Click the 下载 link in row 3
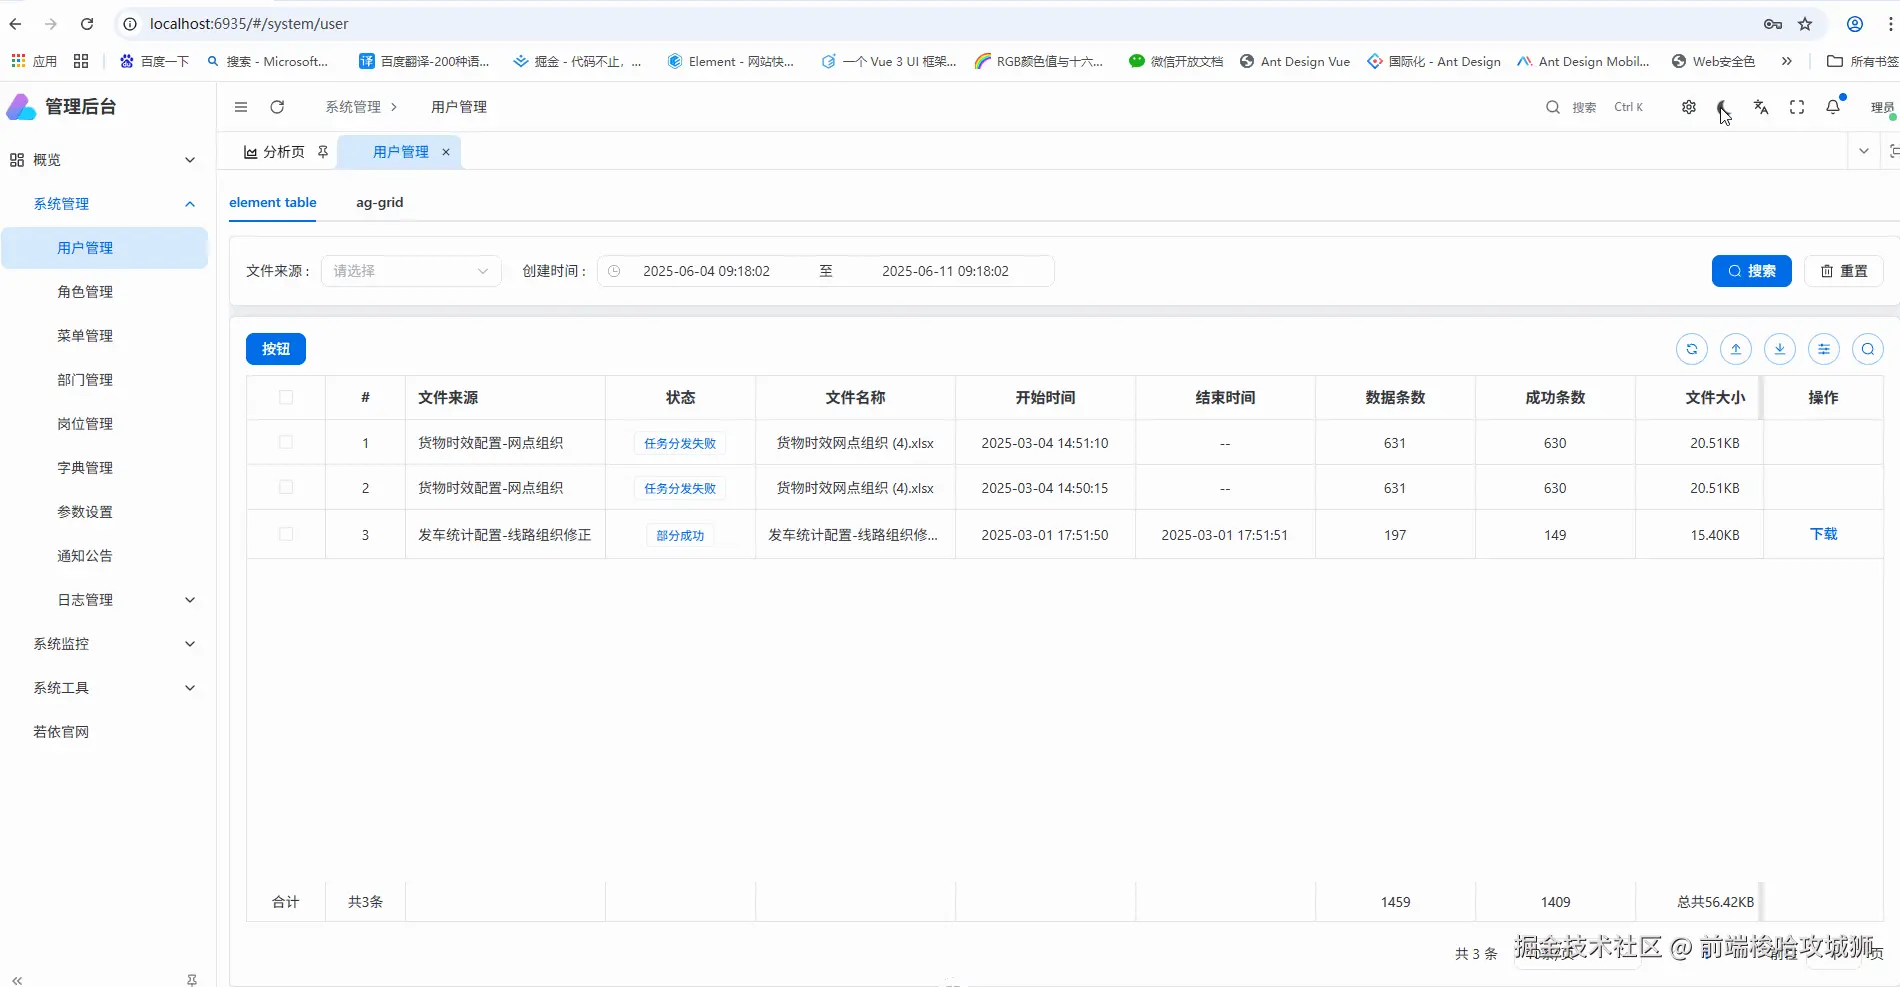This screenshot has height=987, width=1900. tap(1824, 534)
